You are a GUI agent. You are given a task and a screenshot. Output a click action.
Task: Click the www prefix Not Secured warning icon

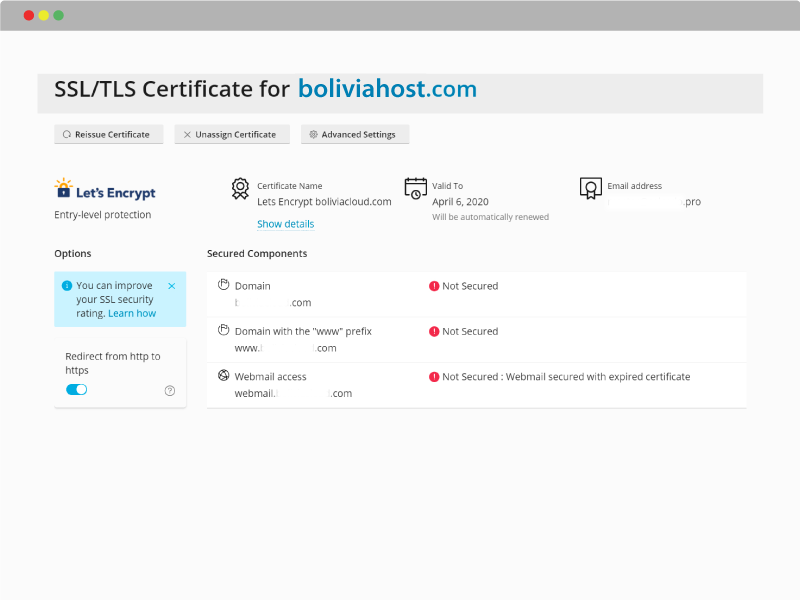point(434,332)
